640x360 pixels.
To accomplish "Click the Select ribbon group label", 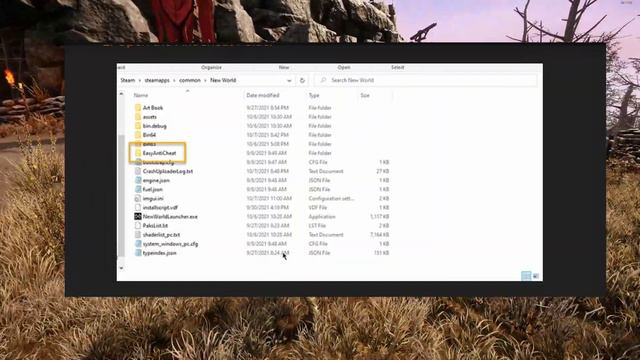I will click(398, 67).
